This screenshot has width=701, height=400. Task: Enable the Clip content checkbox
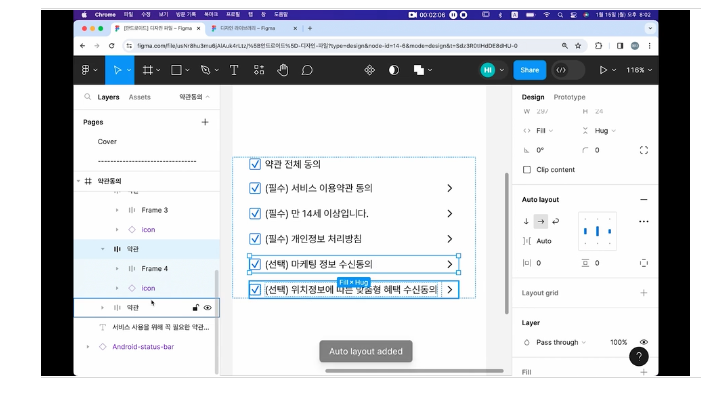527,169
